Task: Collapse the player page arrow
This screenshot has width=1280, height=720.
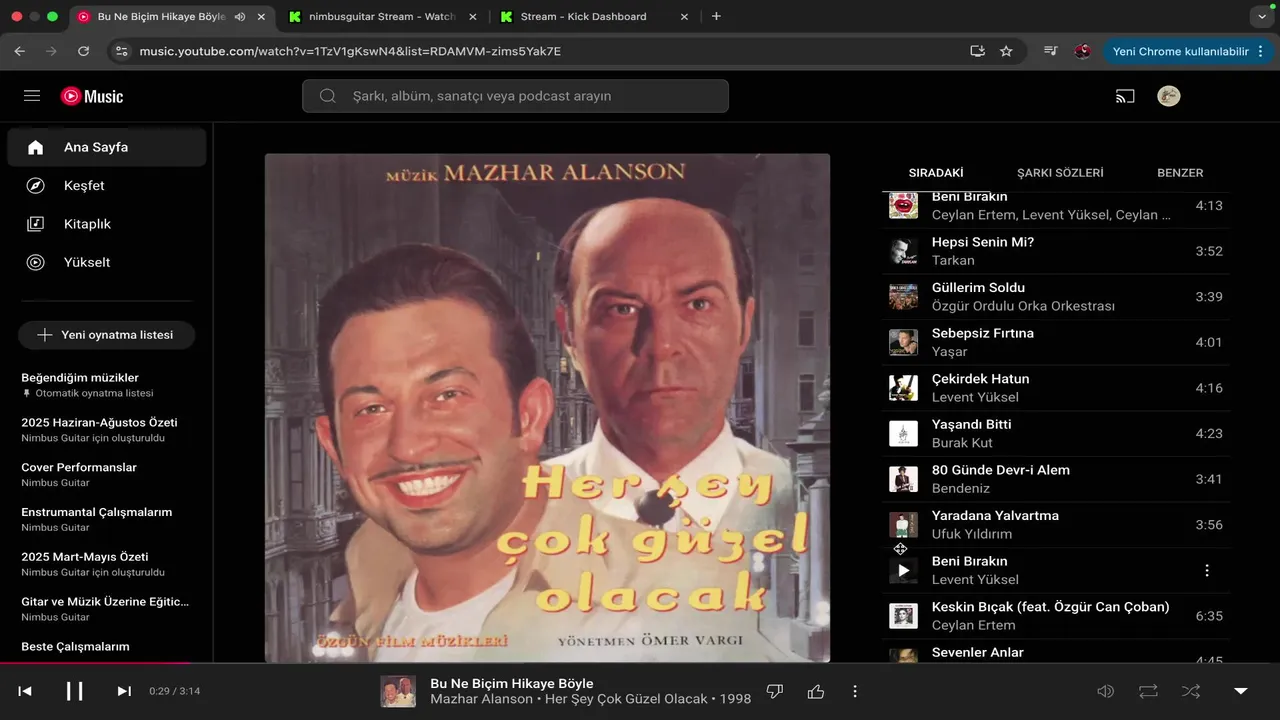Action: (x=1240, y=691)
